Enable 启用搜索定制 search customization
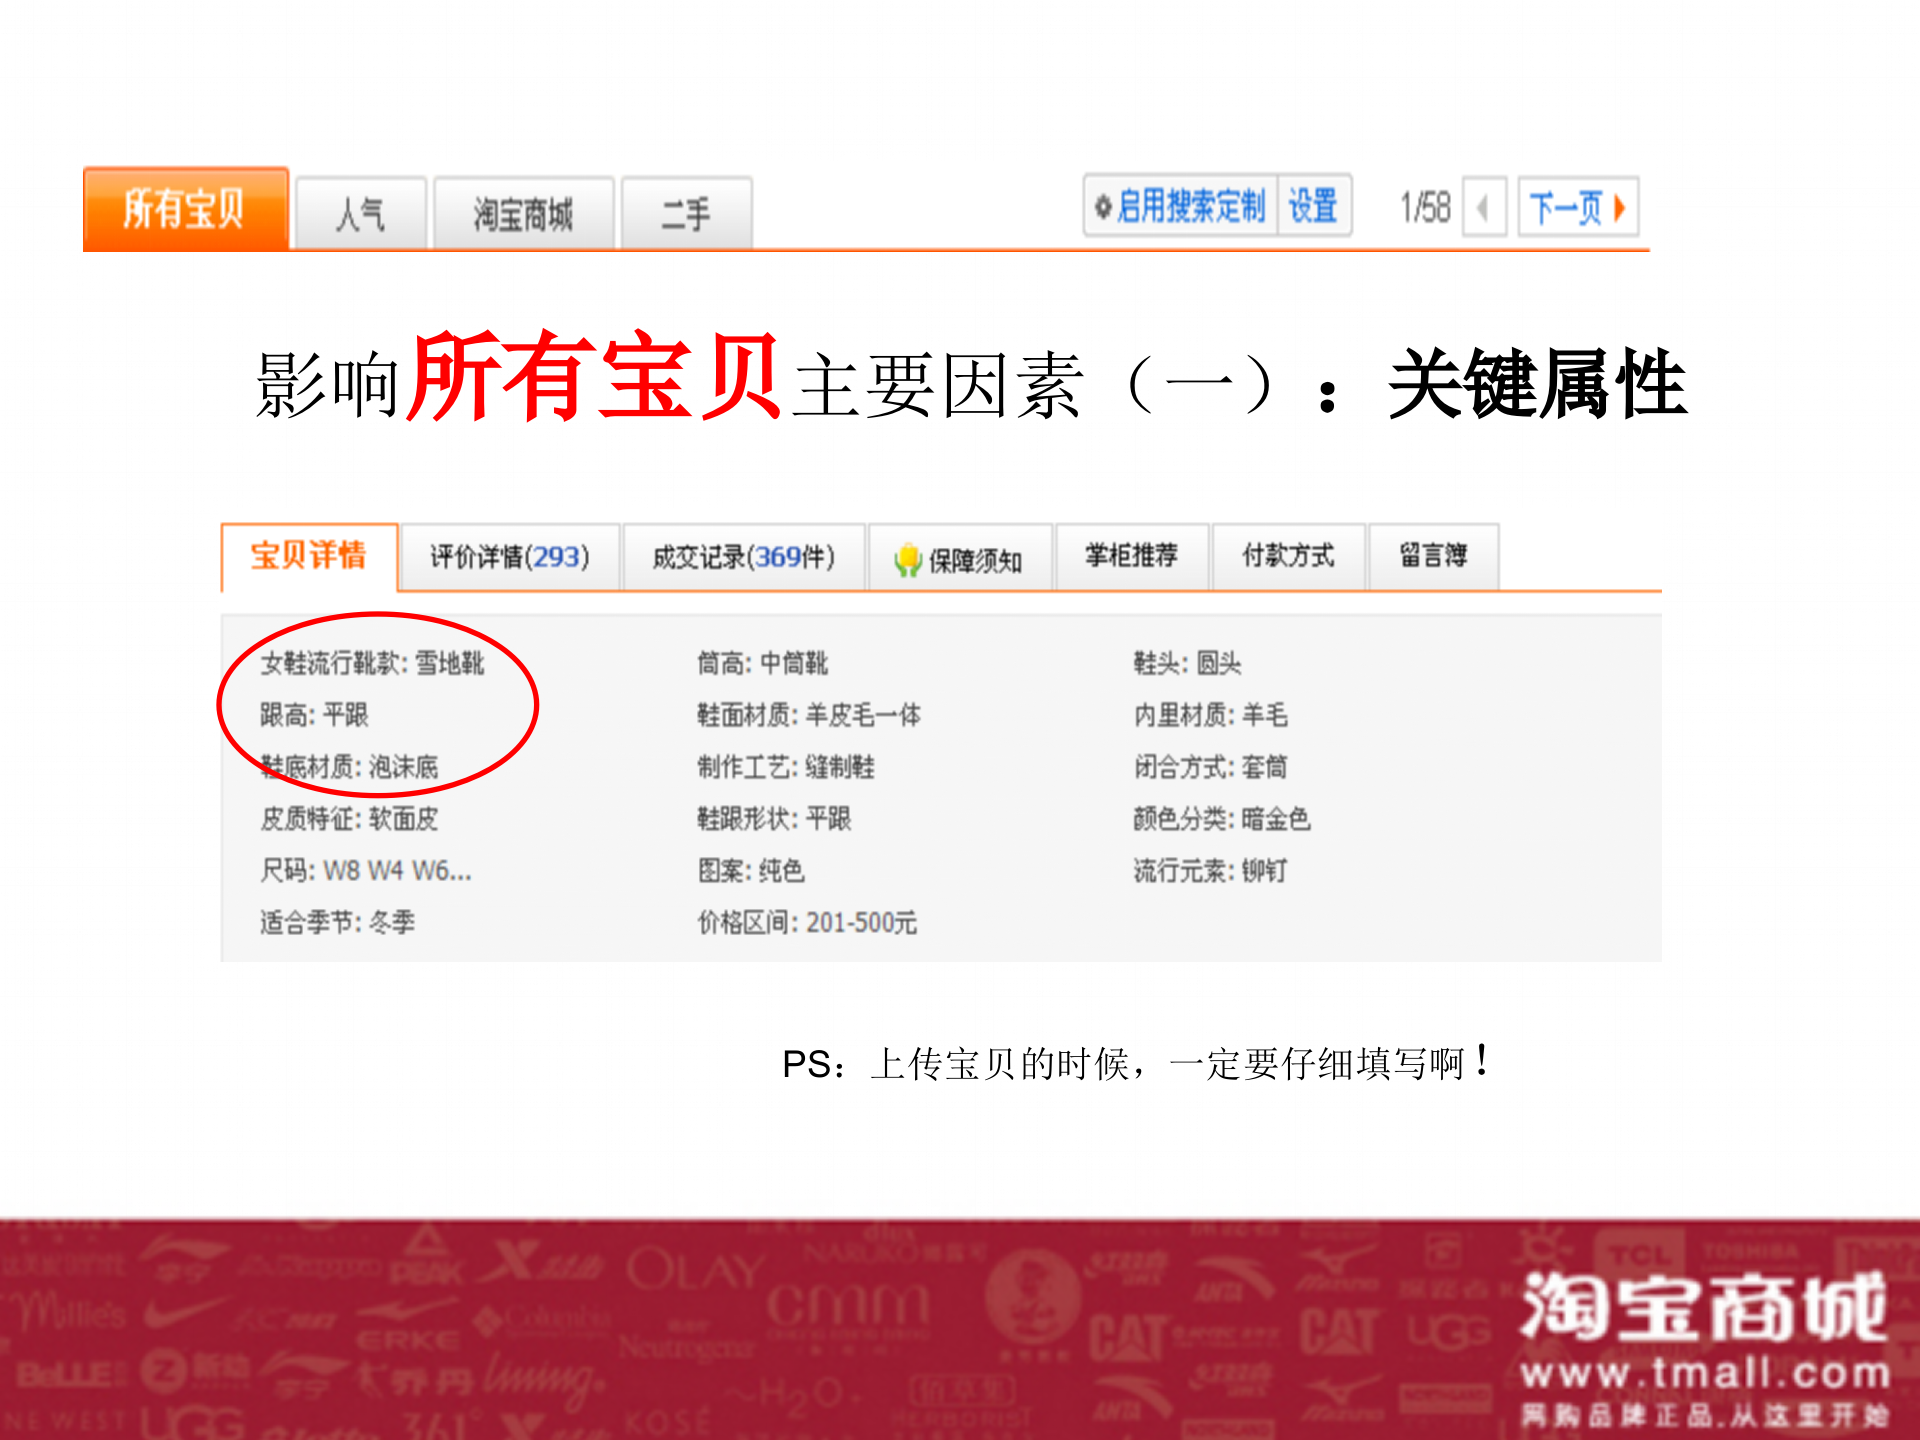The image size is (1920, 1440). [1190, 207]
